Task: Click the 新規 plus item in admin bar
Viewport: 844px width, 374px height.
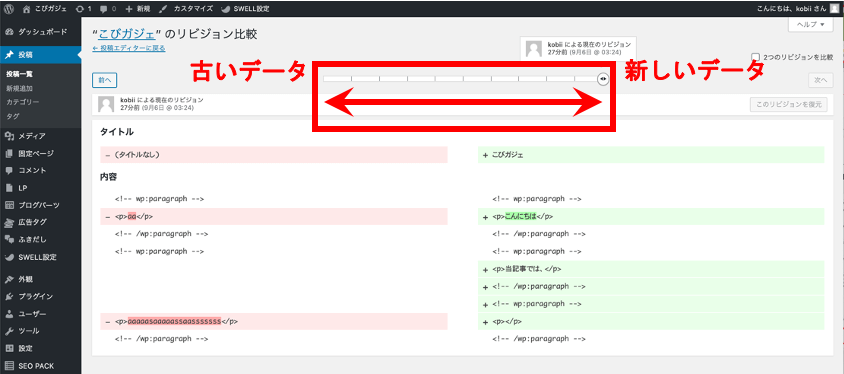Action: click(138, 9)
